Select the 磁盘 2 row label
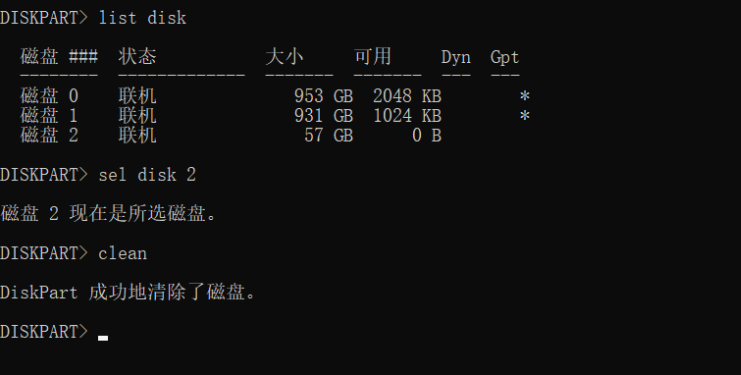This screenshot has height=375, width=741. click(x=50, y=136)
